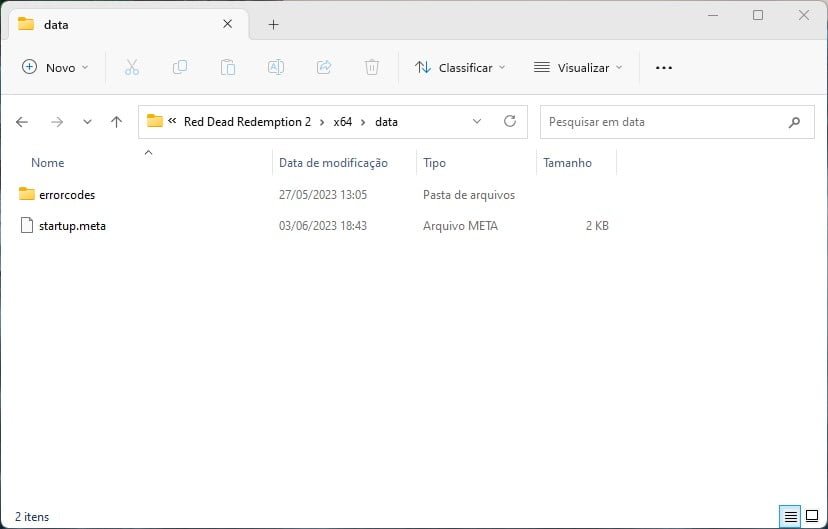Click the search magnifier icon
This screenshot has width=828, height=529.
(794, 122)
